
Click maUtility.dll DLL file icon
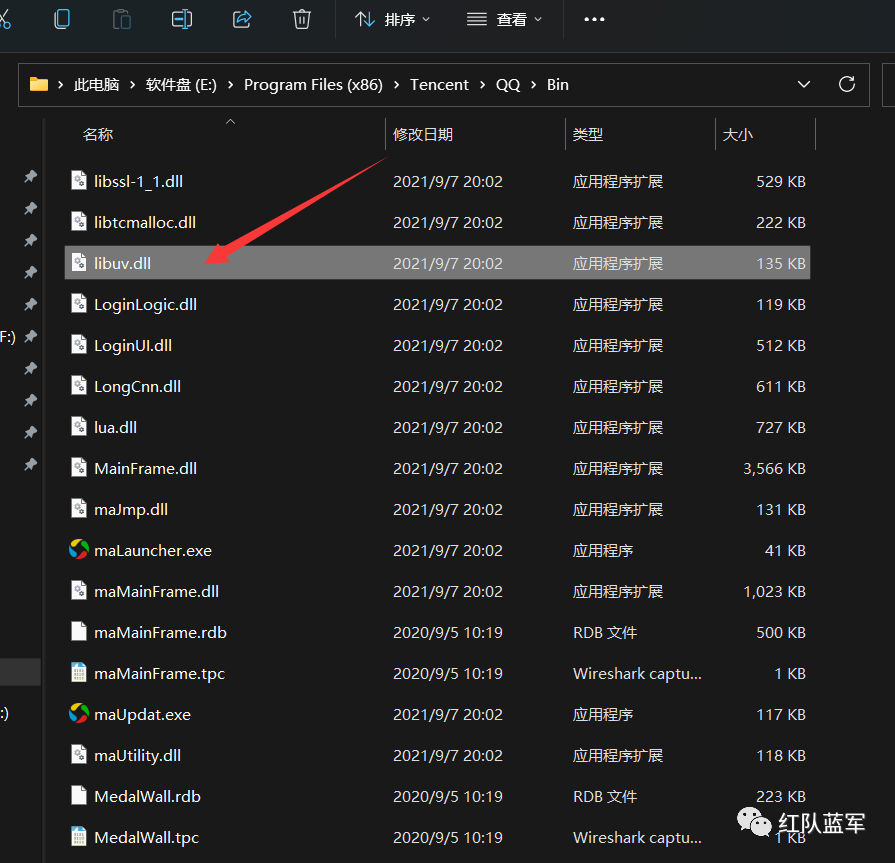[79, 755]
